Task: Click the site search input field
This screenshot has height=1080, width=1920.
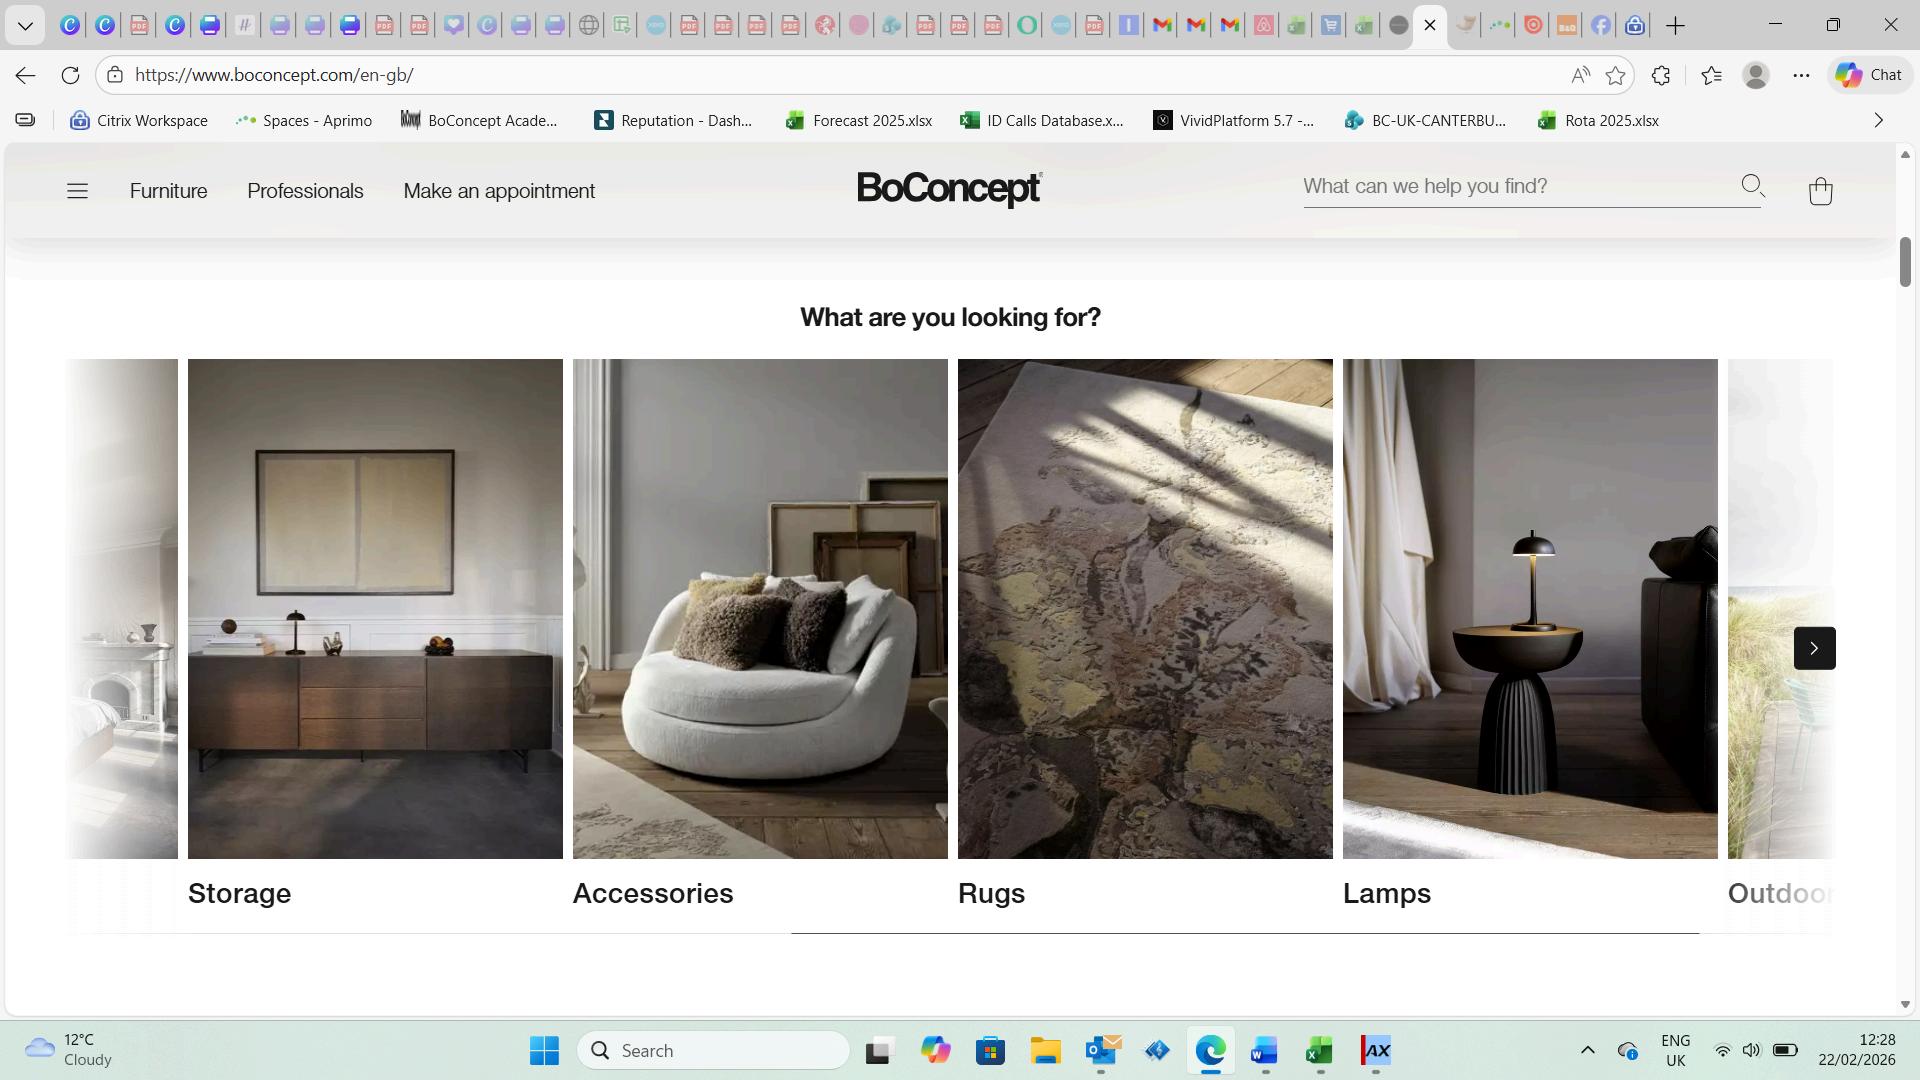Action: (x=1515, y=187)
